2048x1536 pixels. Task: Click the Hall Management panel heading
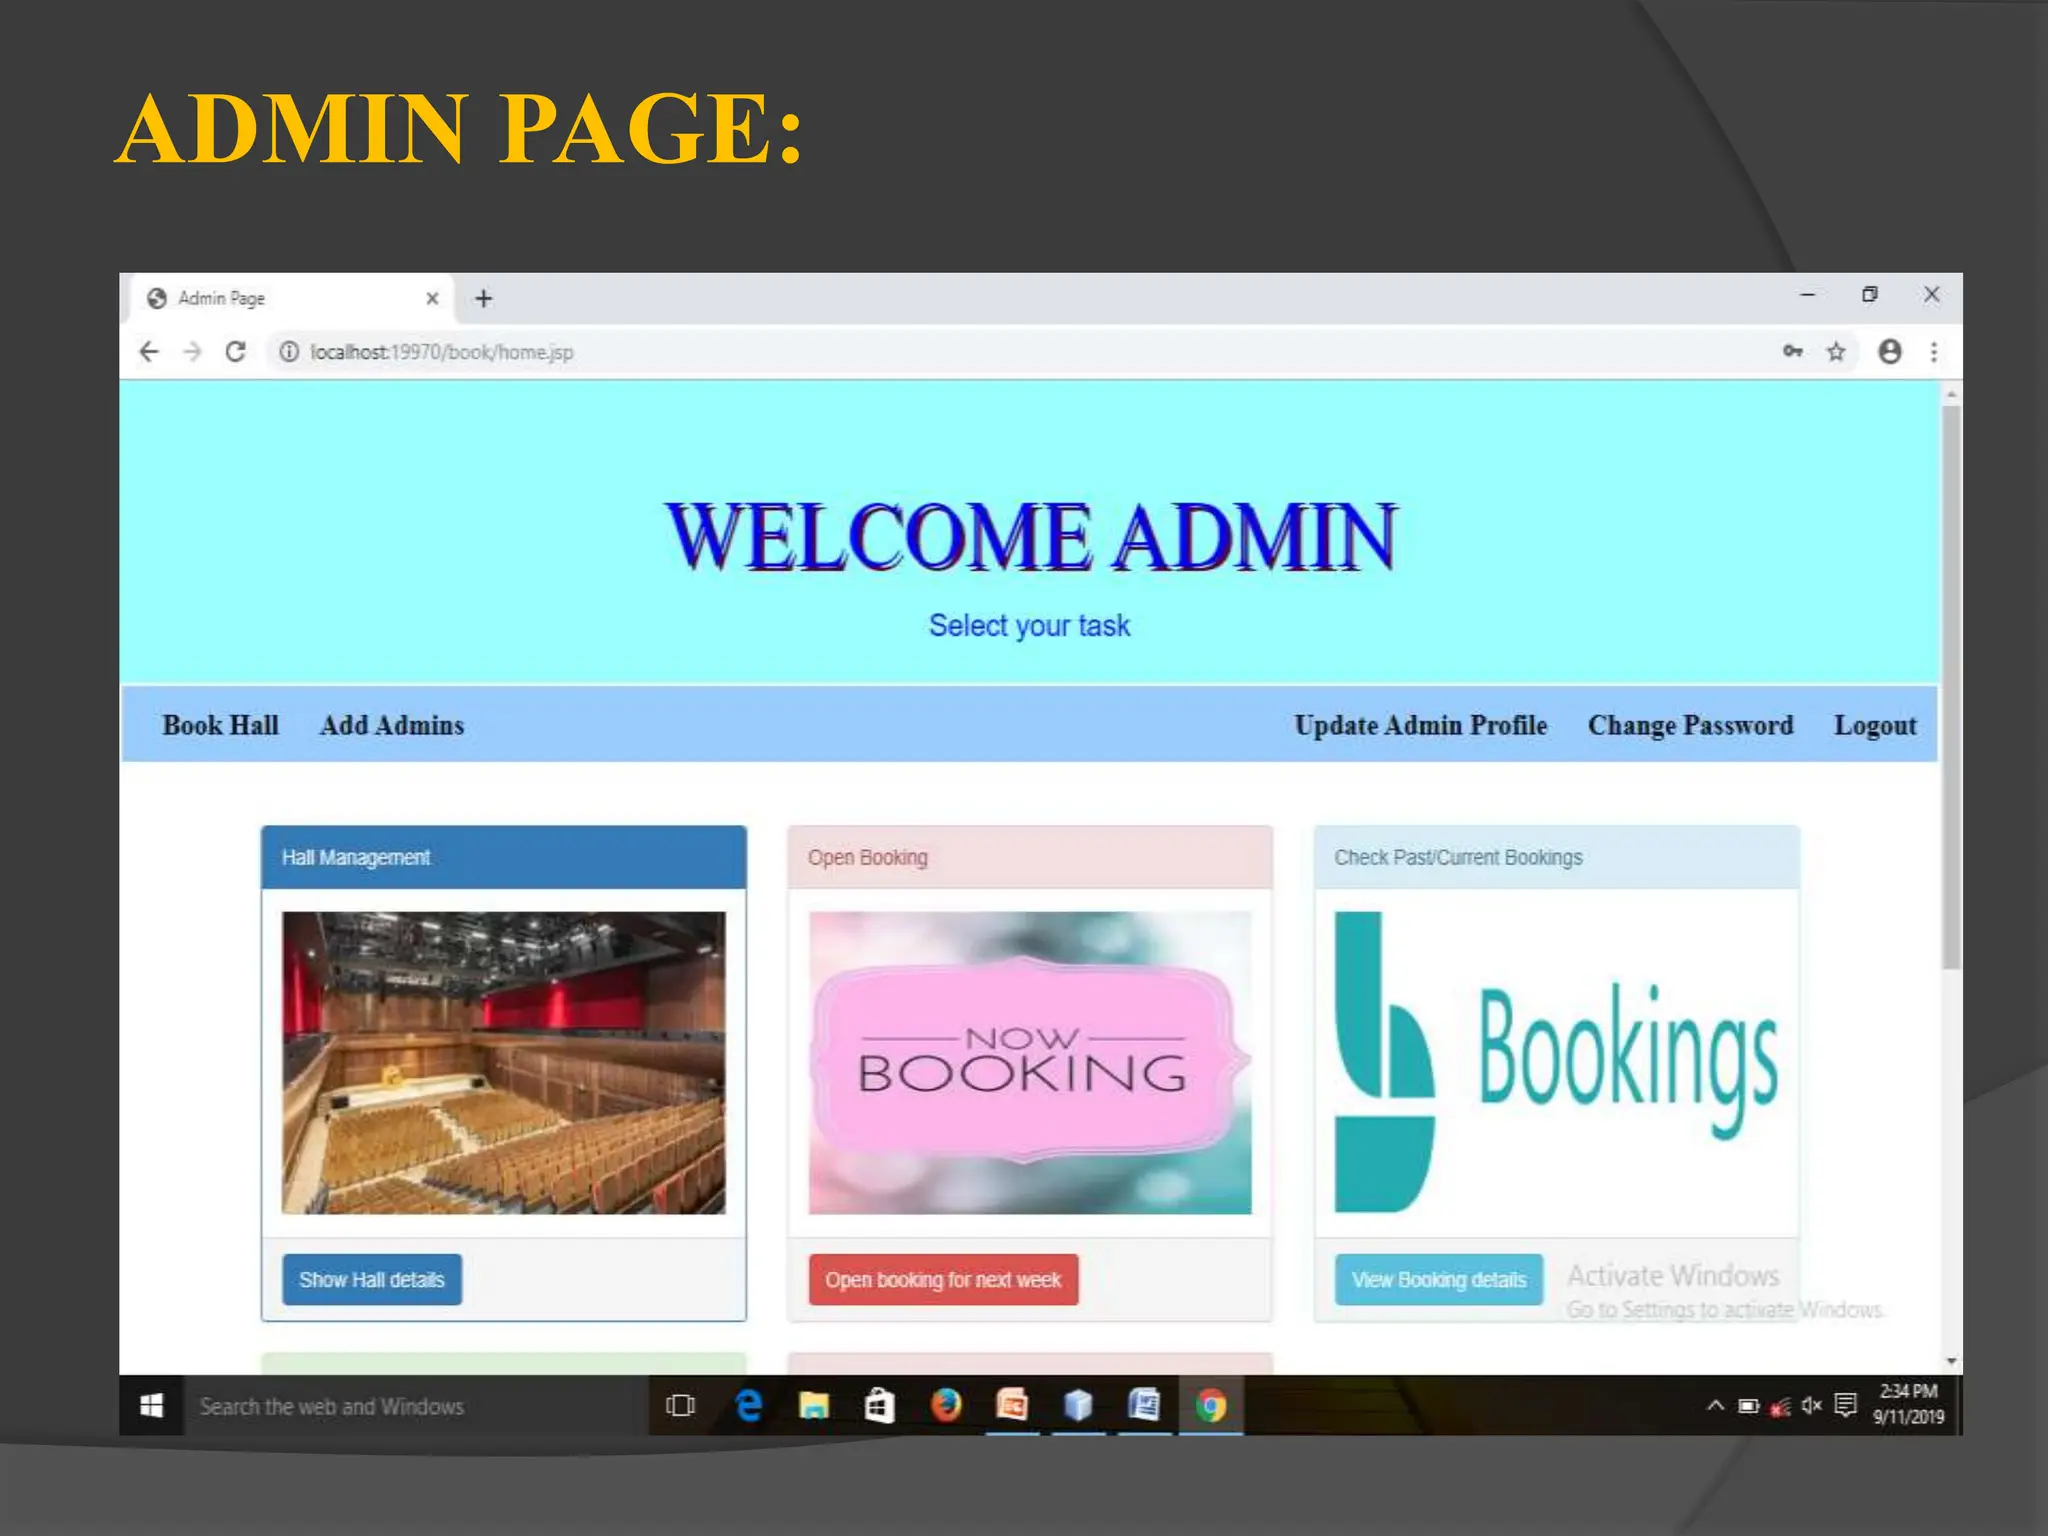tap(504, 857)
